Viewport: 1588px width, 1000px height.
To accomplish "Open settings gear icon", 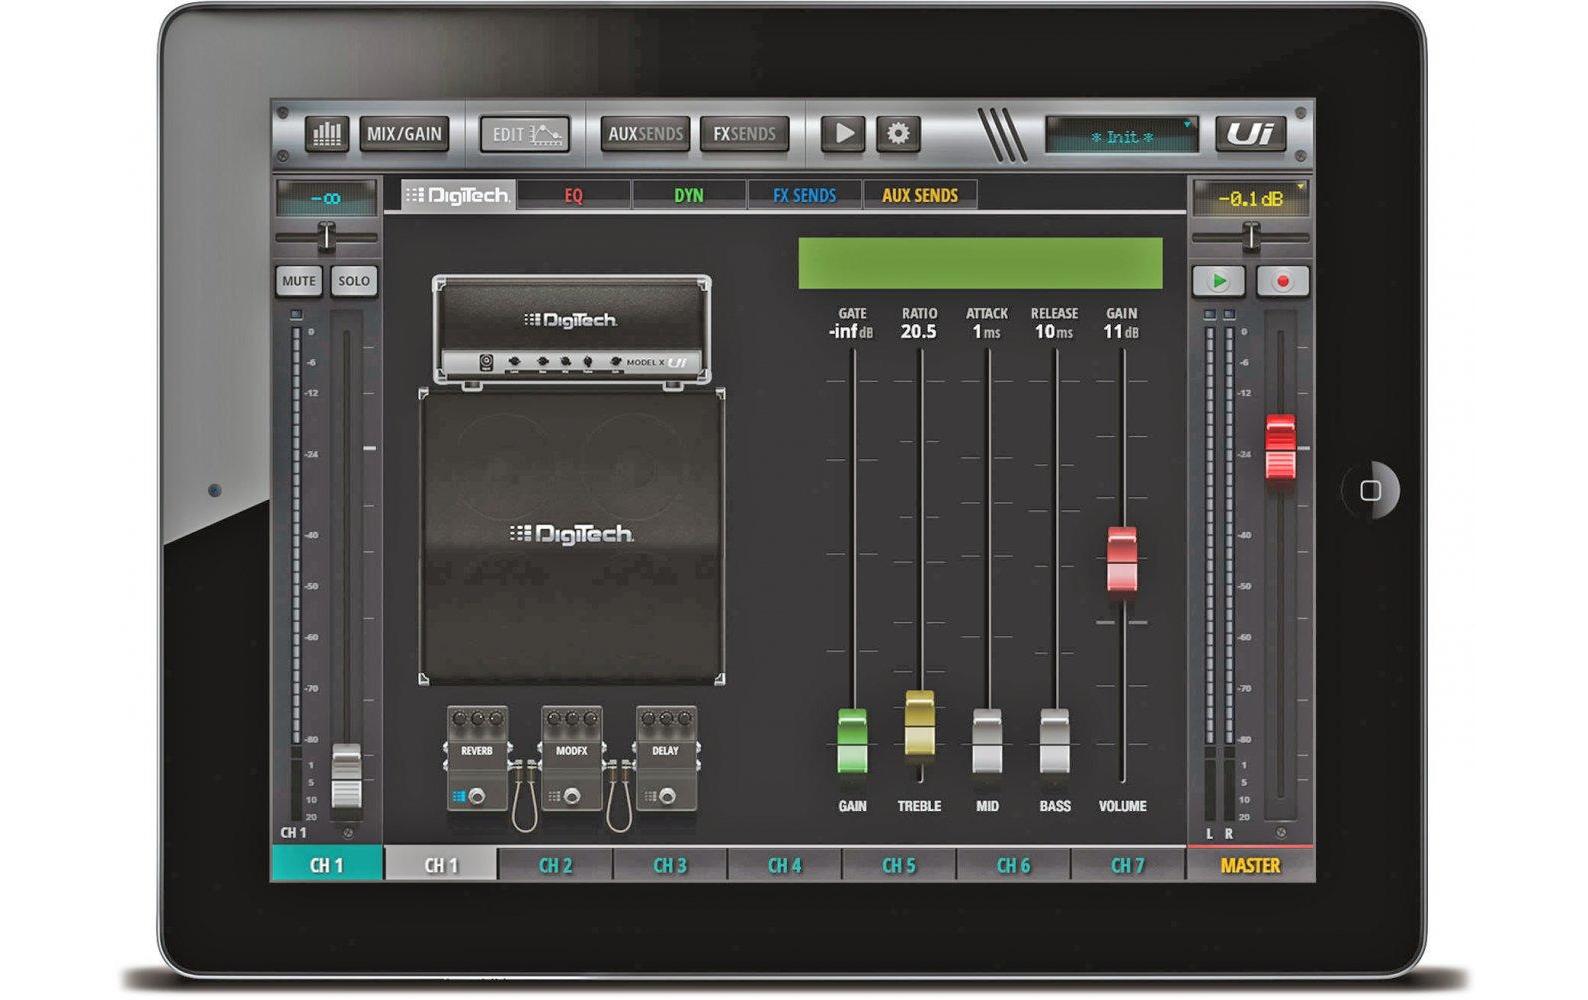I will [x=898, y=134].
